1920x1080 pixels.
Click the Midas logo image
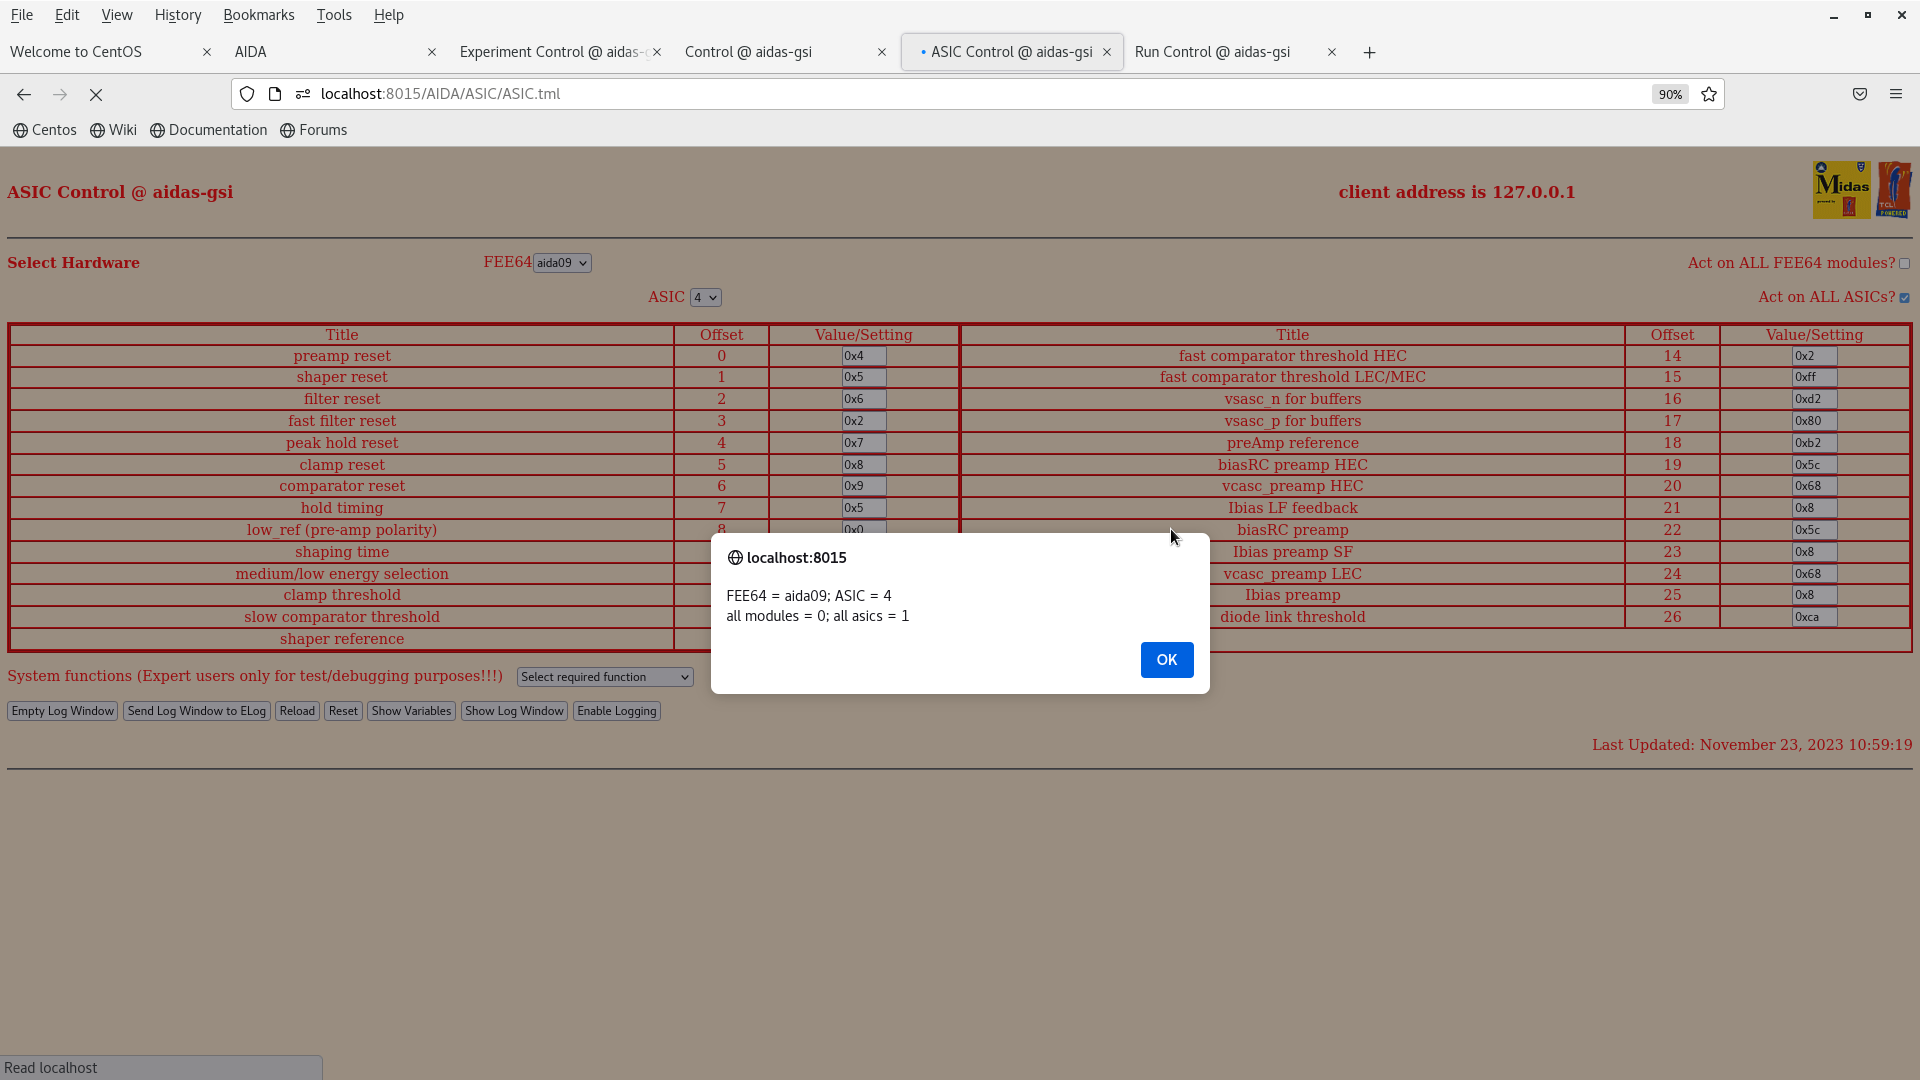[1842, 189]
